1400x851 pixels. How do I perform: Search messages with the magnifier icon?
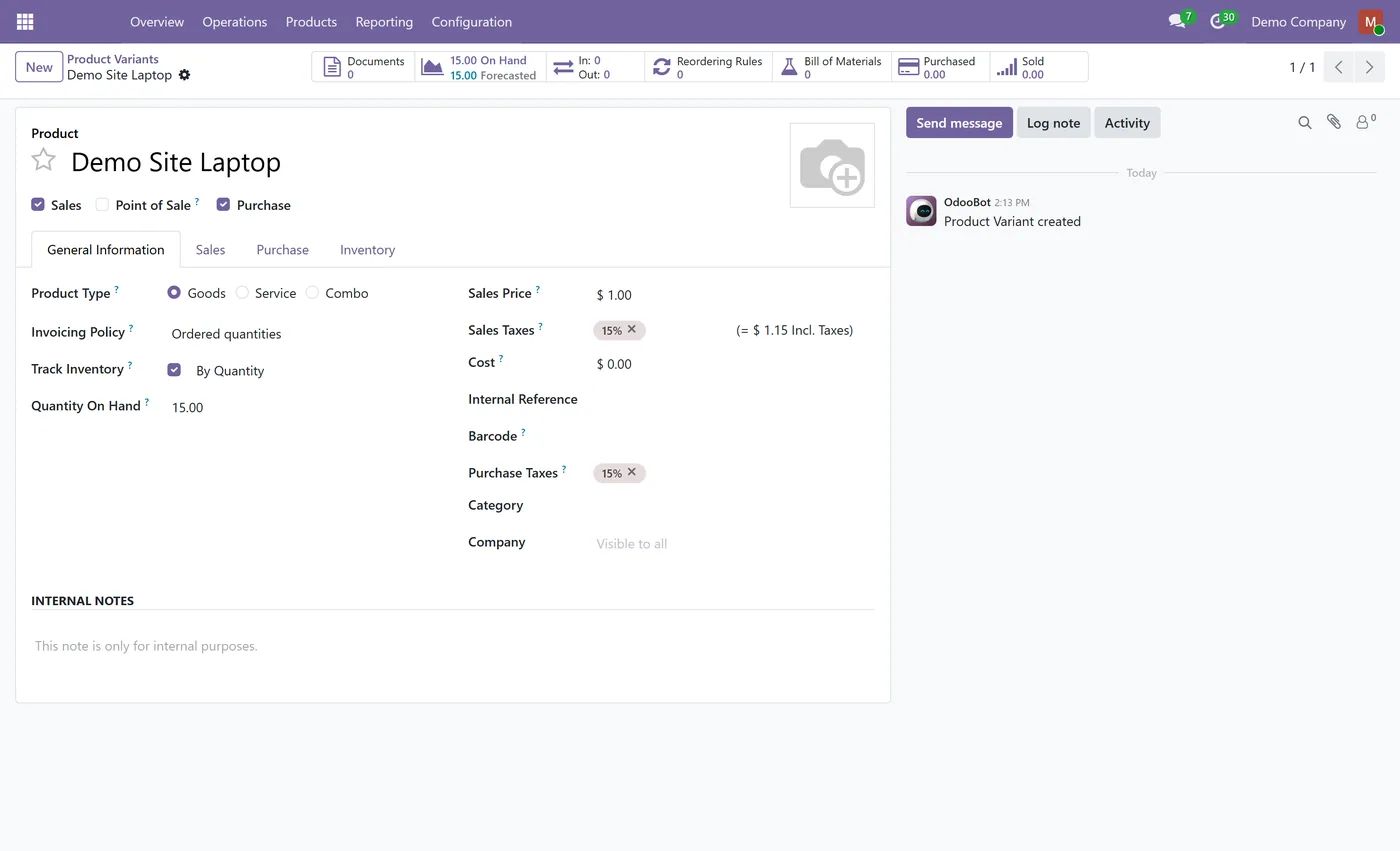[x=1305, y=122]
